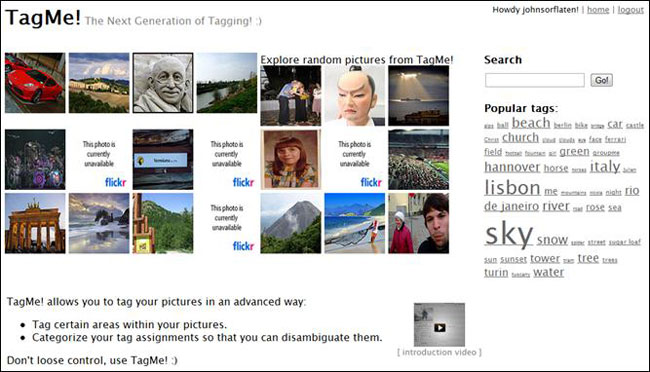Viewport: 650px width, 372px height.
Task: Select the 'field' tag
Action: pyautogui.click(x=493, y=152)
